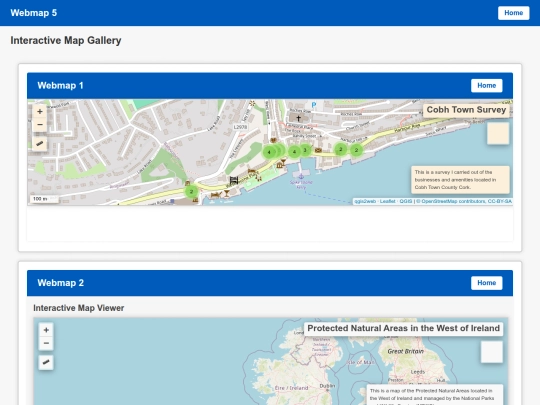This screenshot has width=540, height=405.
Task: Activate the measure ruler tool on Cobh map
Action: (40, 143)
